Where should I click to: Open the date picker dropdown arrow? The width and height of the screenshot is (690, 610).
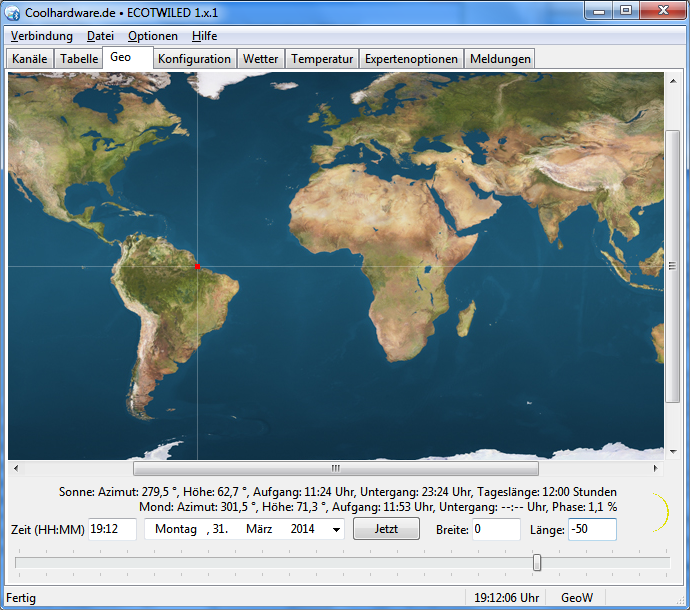coord(336,529)
